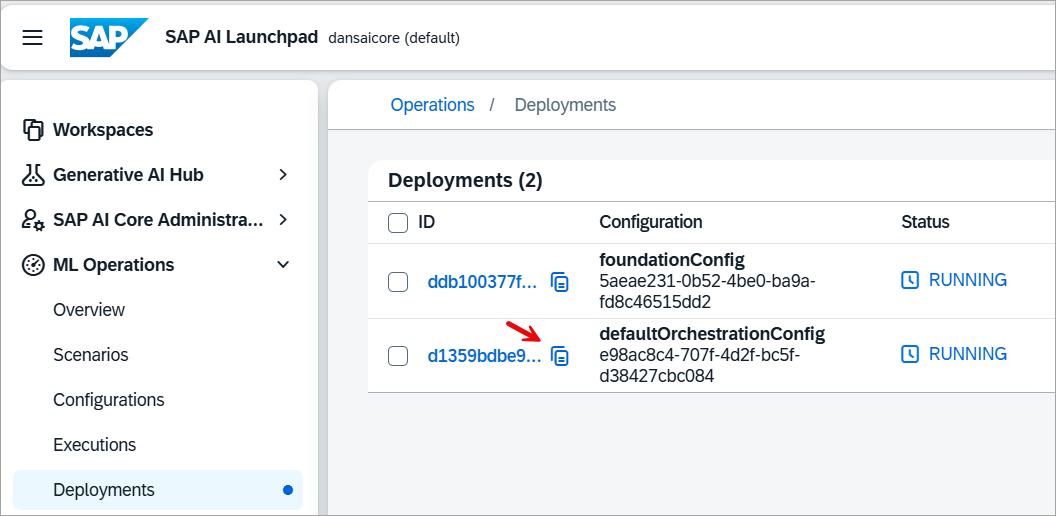This screenshot has width=1056, height=516.
Task: Click the Deployments (2) table title
Action: (465, 181)
